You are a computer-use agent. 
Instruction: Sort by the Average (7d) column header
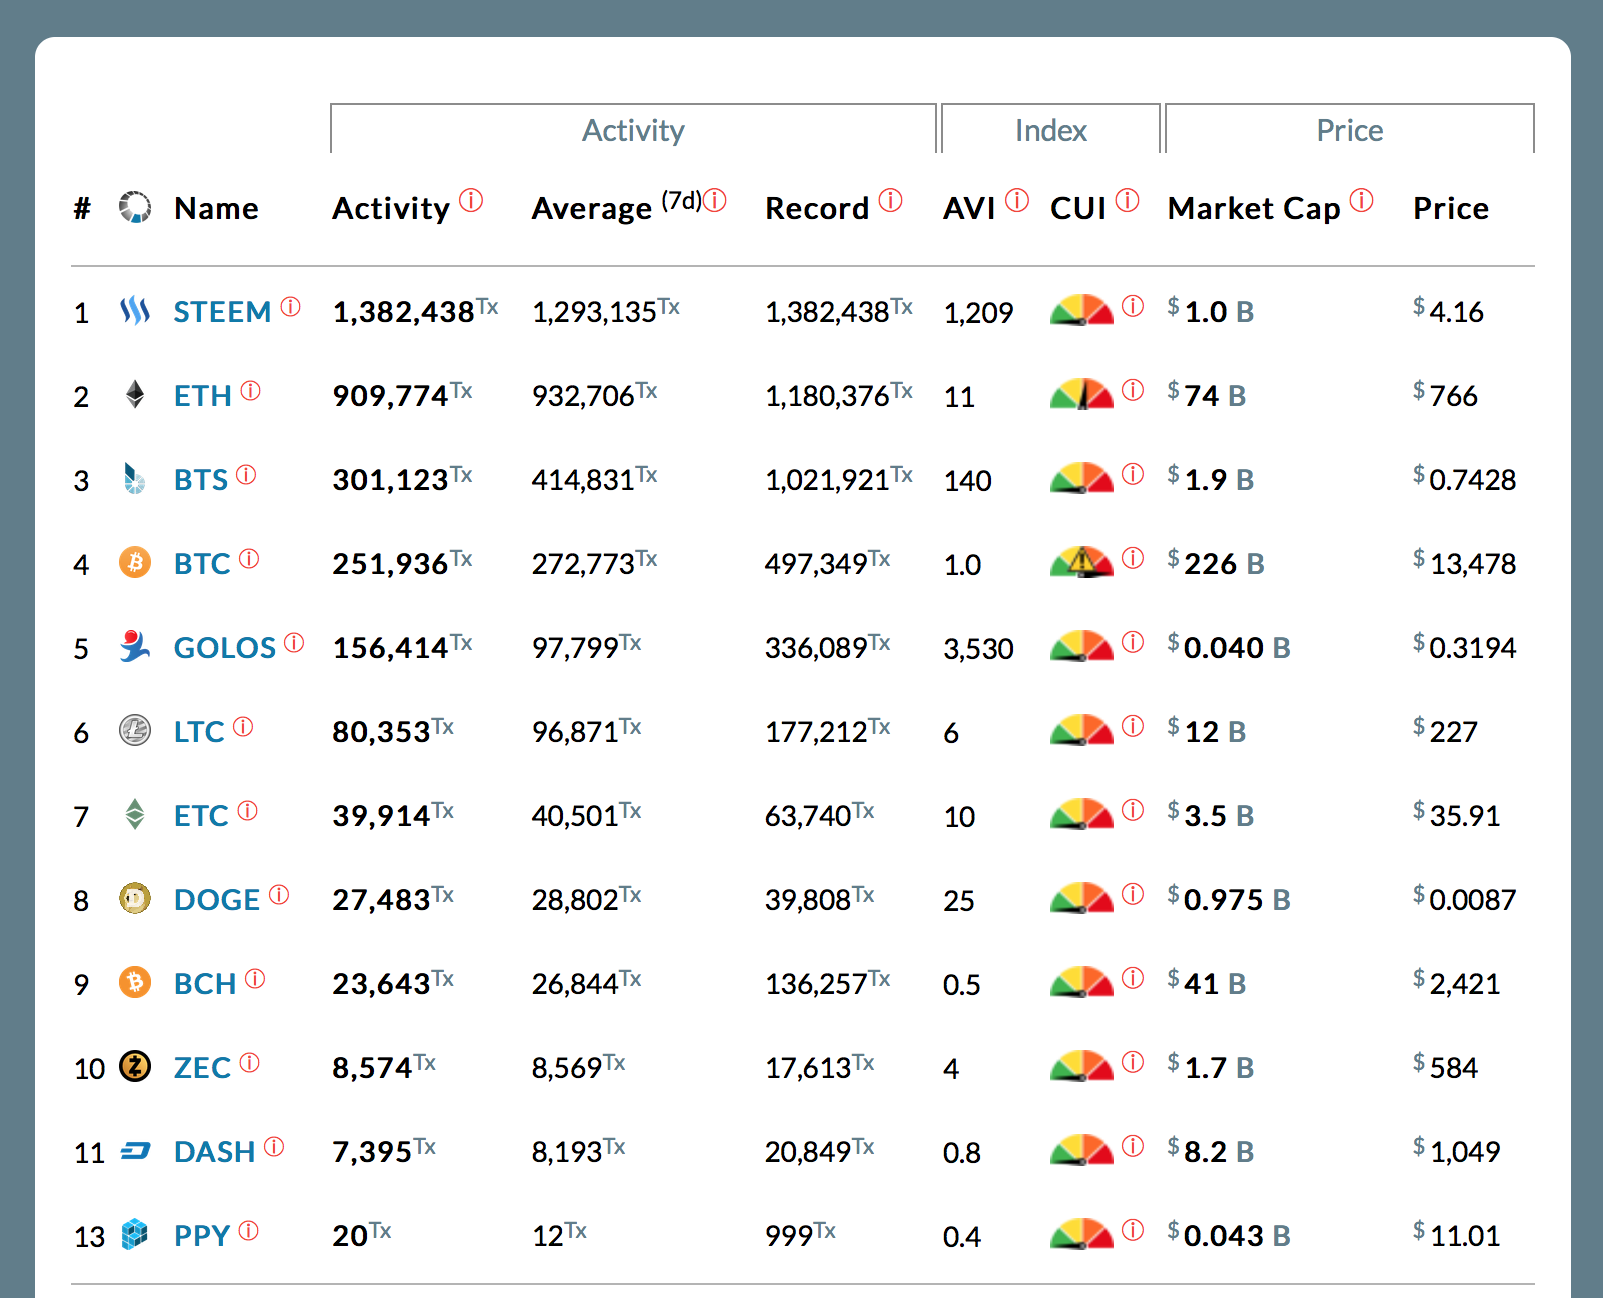(616, 207)
